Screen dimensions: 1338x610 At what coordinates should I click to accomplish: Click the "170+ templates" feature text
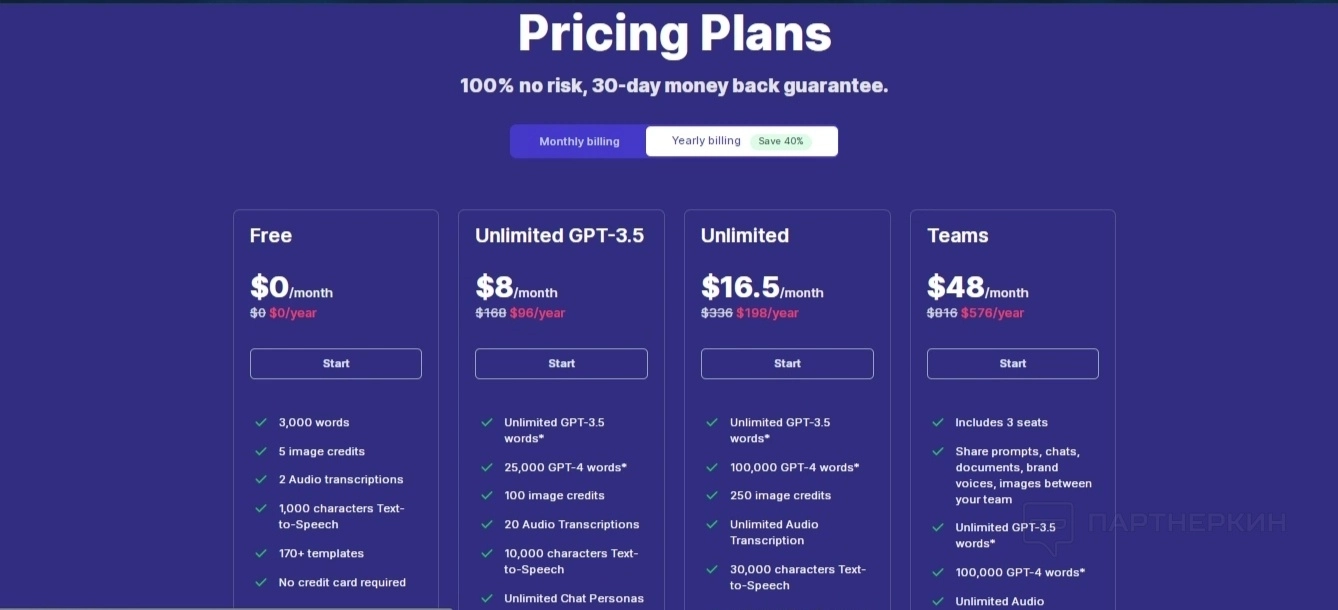pos(321,554)
